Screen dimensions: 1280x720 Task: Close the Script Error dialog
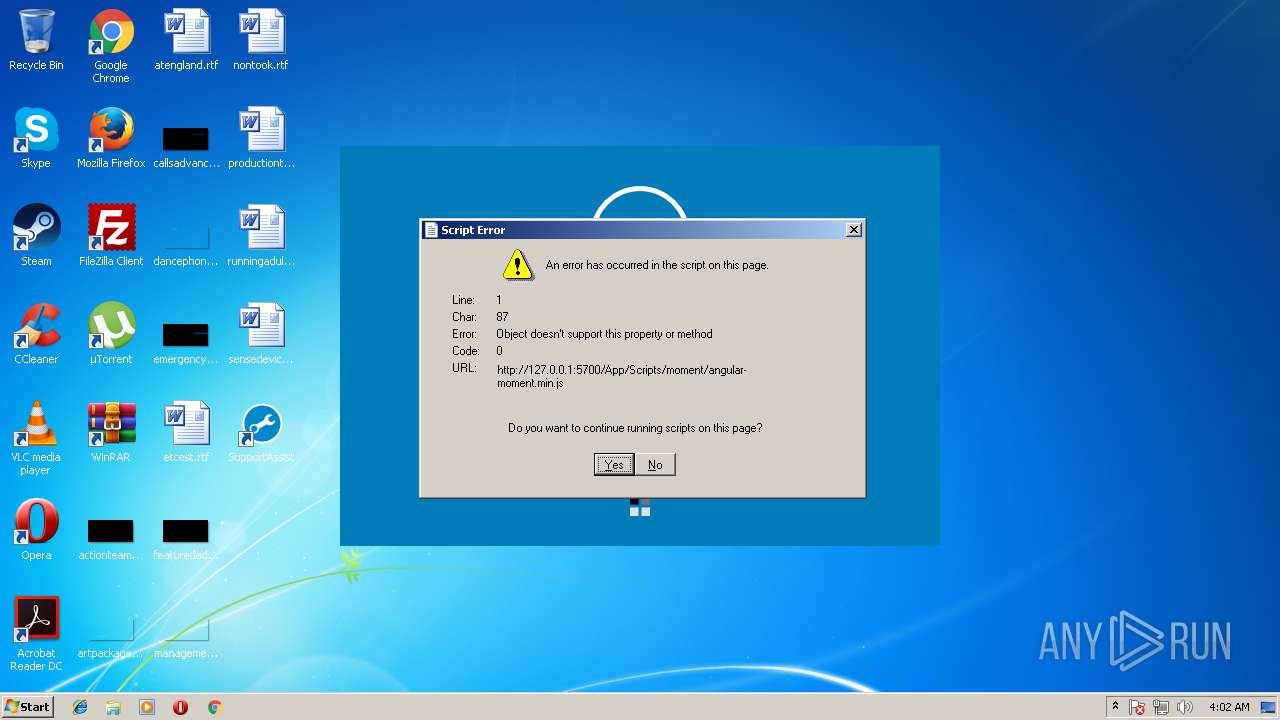tap(853, 230)
